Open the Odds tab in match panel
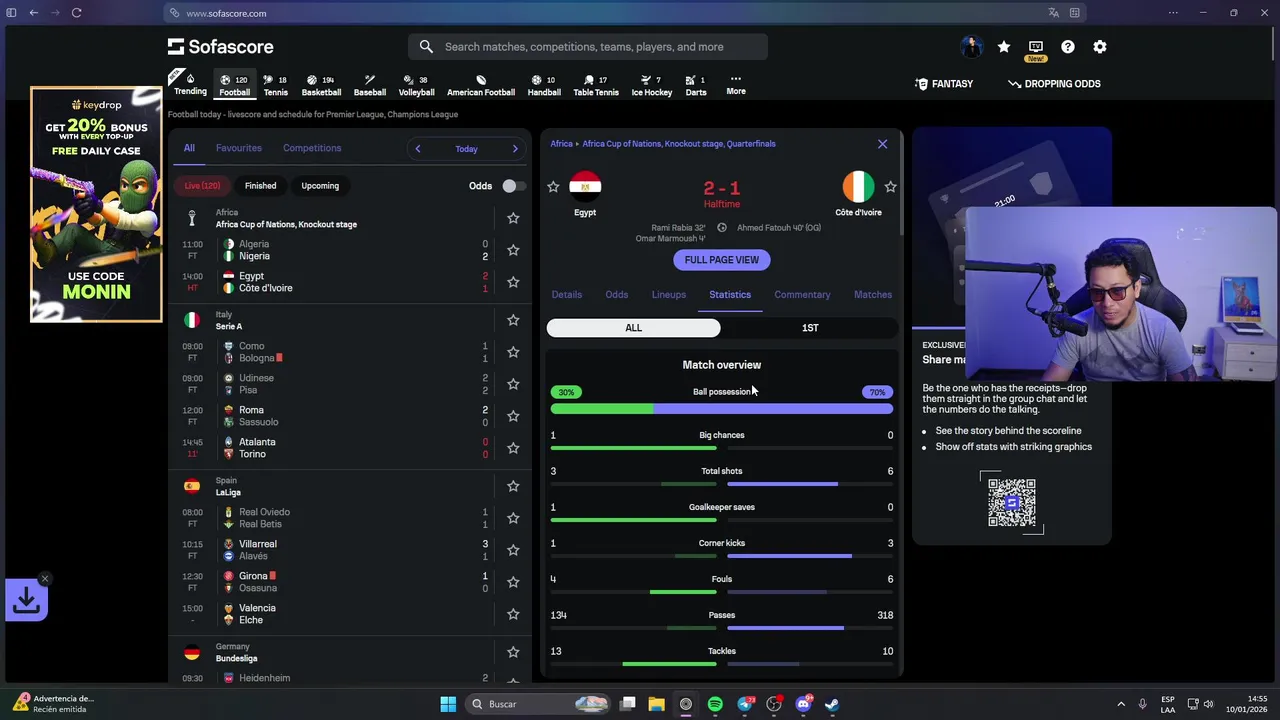 pyautogui.click(x=617, y=295)
